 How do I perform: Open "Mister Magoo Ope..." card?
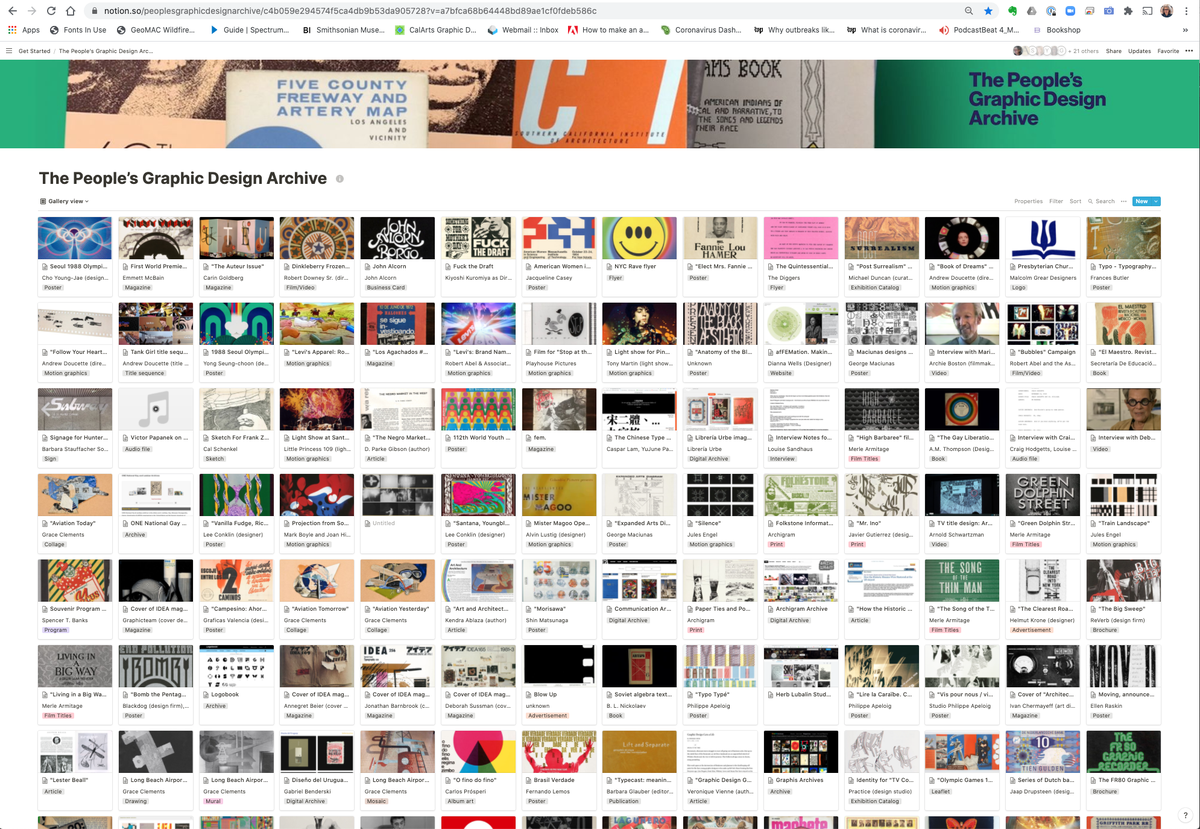(559, 513)
